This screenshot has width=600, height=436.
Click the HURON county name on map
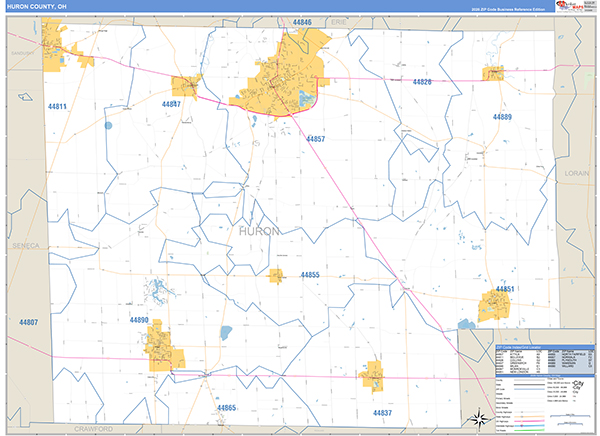click(x=259, y=231)
